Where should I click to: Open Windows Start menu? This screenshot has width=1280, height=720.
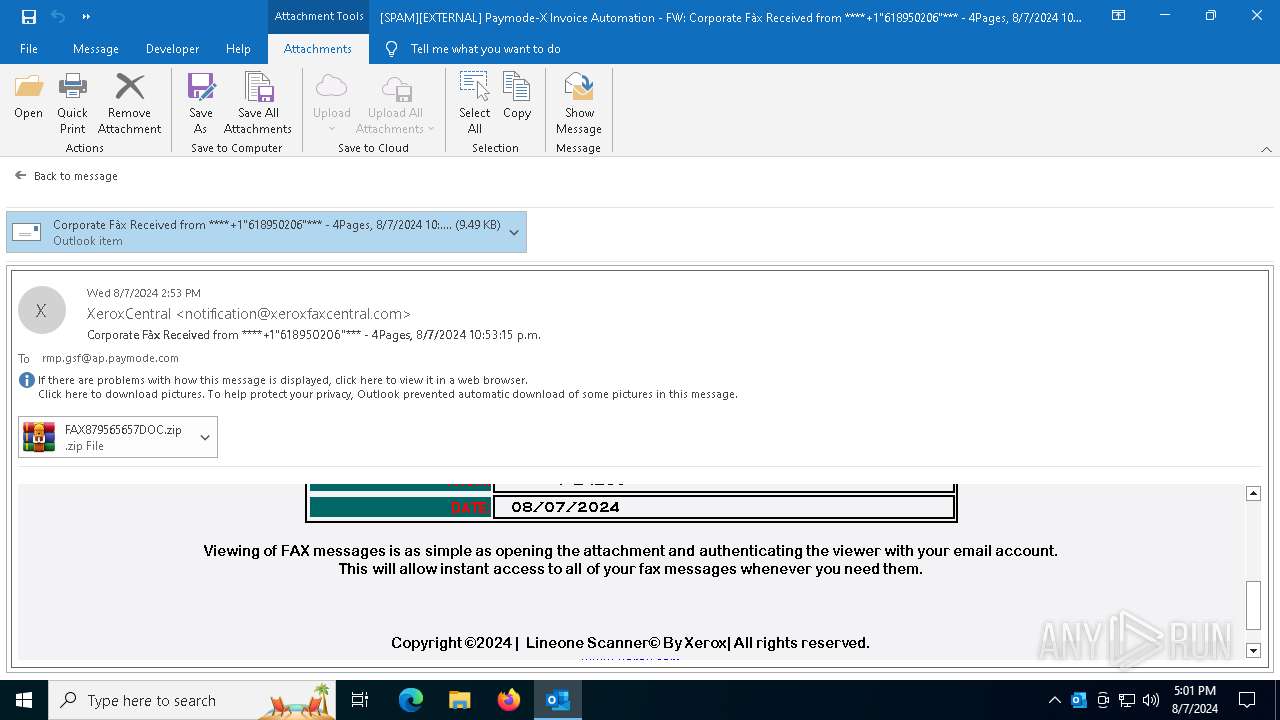point(24,700)
